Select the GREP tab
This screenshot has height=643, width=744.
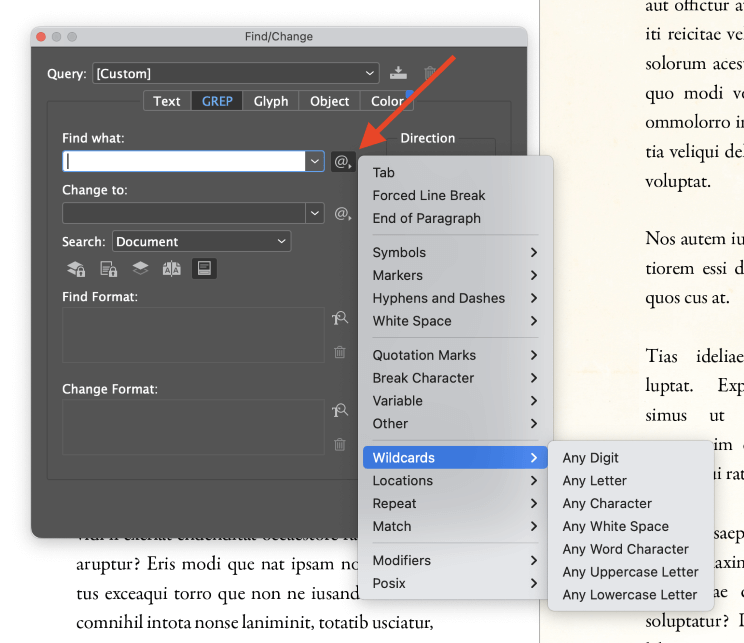click(x=217, y=101)
